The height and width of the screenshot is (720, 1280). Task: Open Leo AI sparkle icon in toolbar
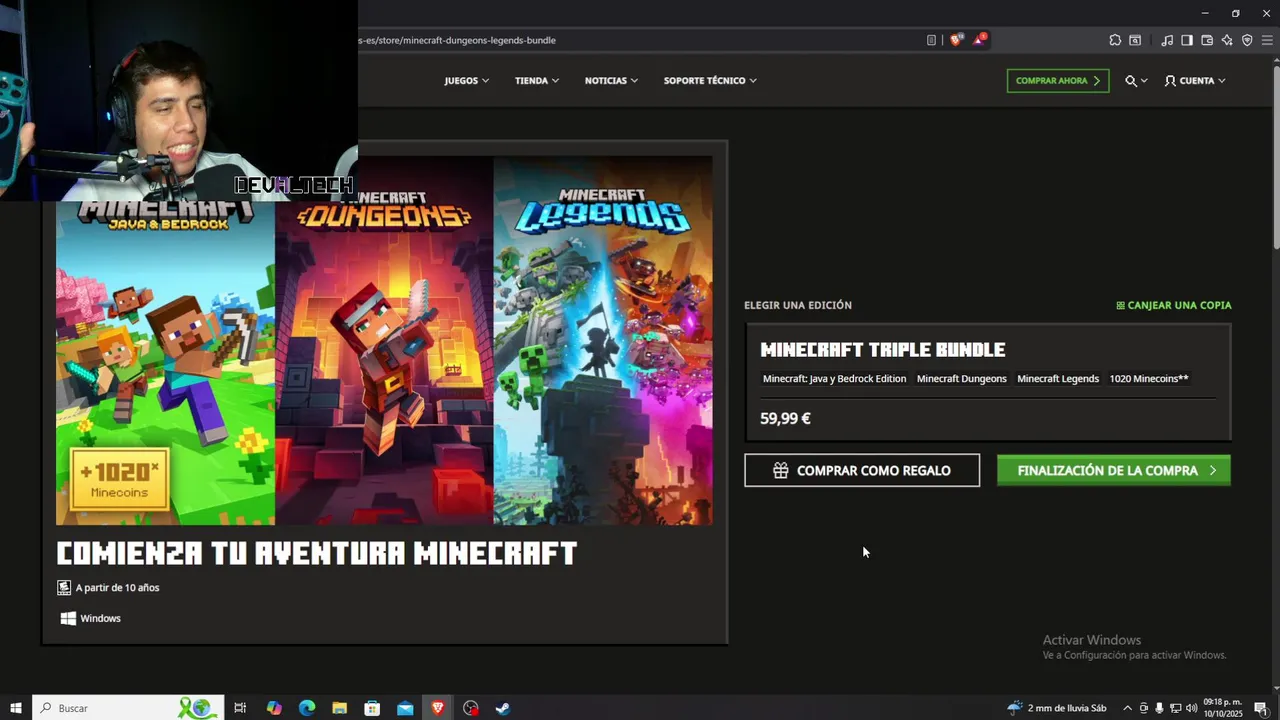[1227, 40]
